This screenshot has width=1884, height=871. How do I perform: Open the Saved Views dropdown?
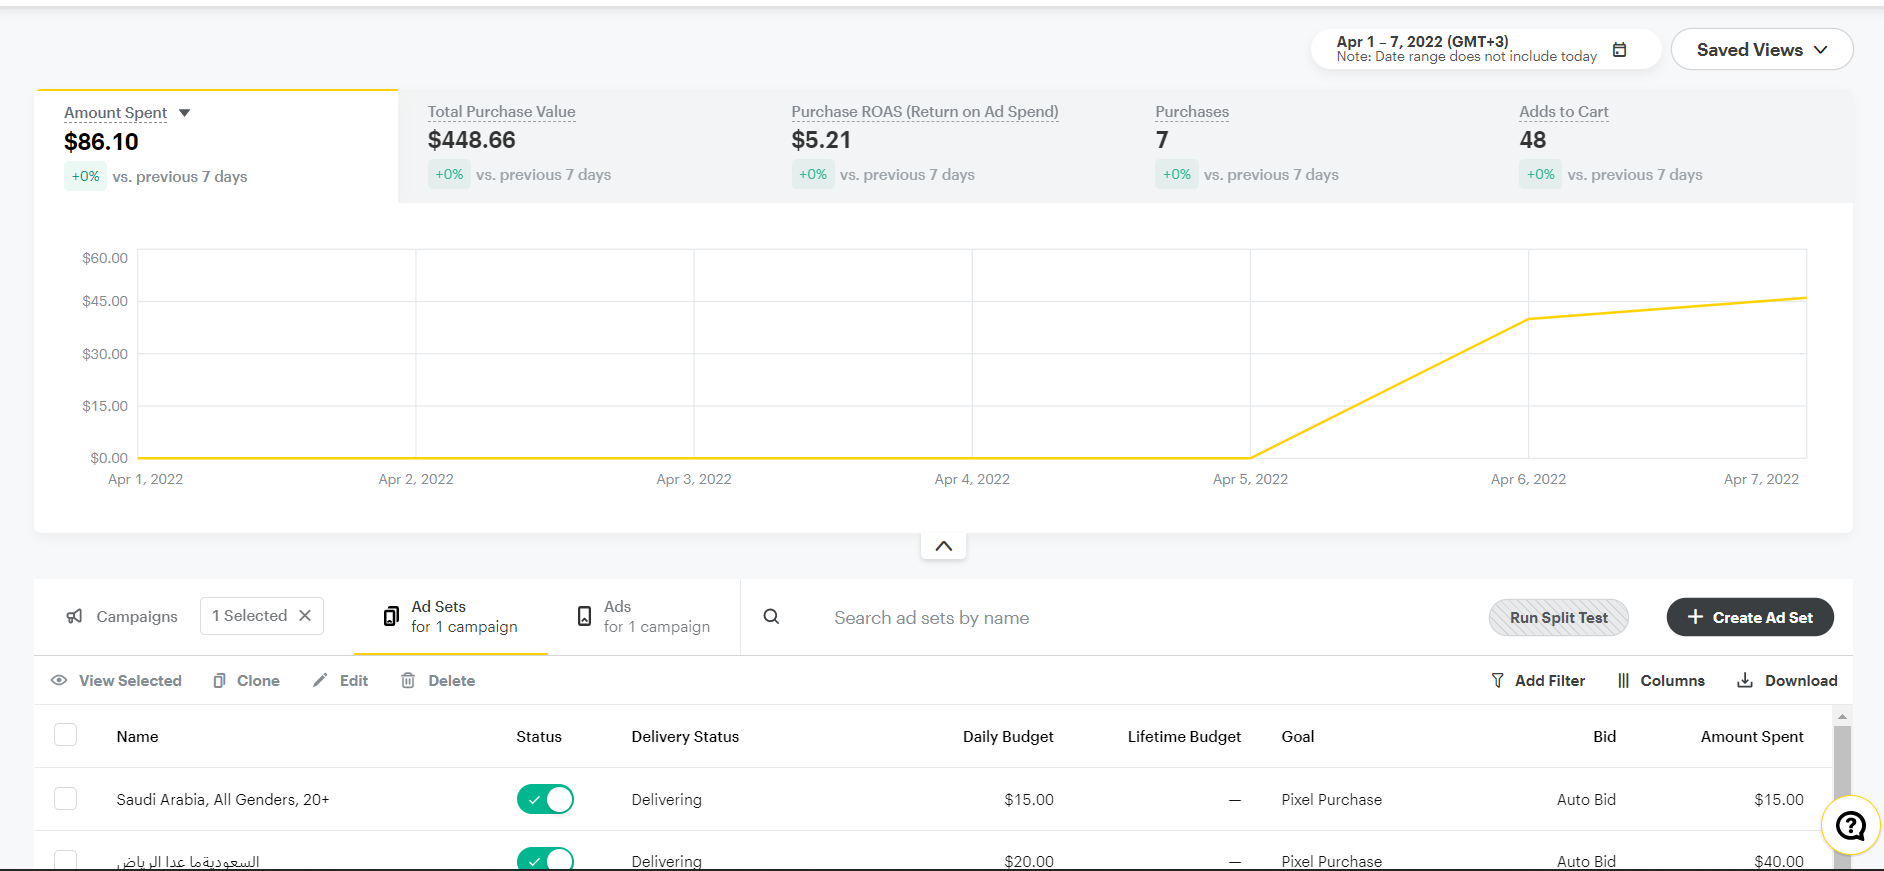point(1761,50)
